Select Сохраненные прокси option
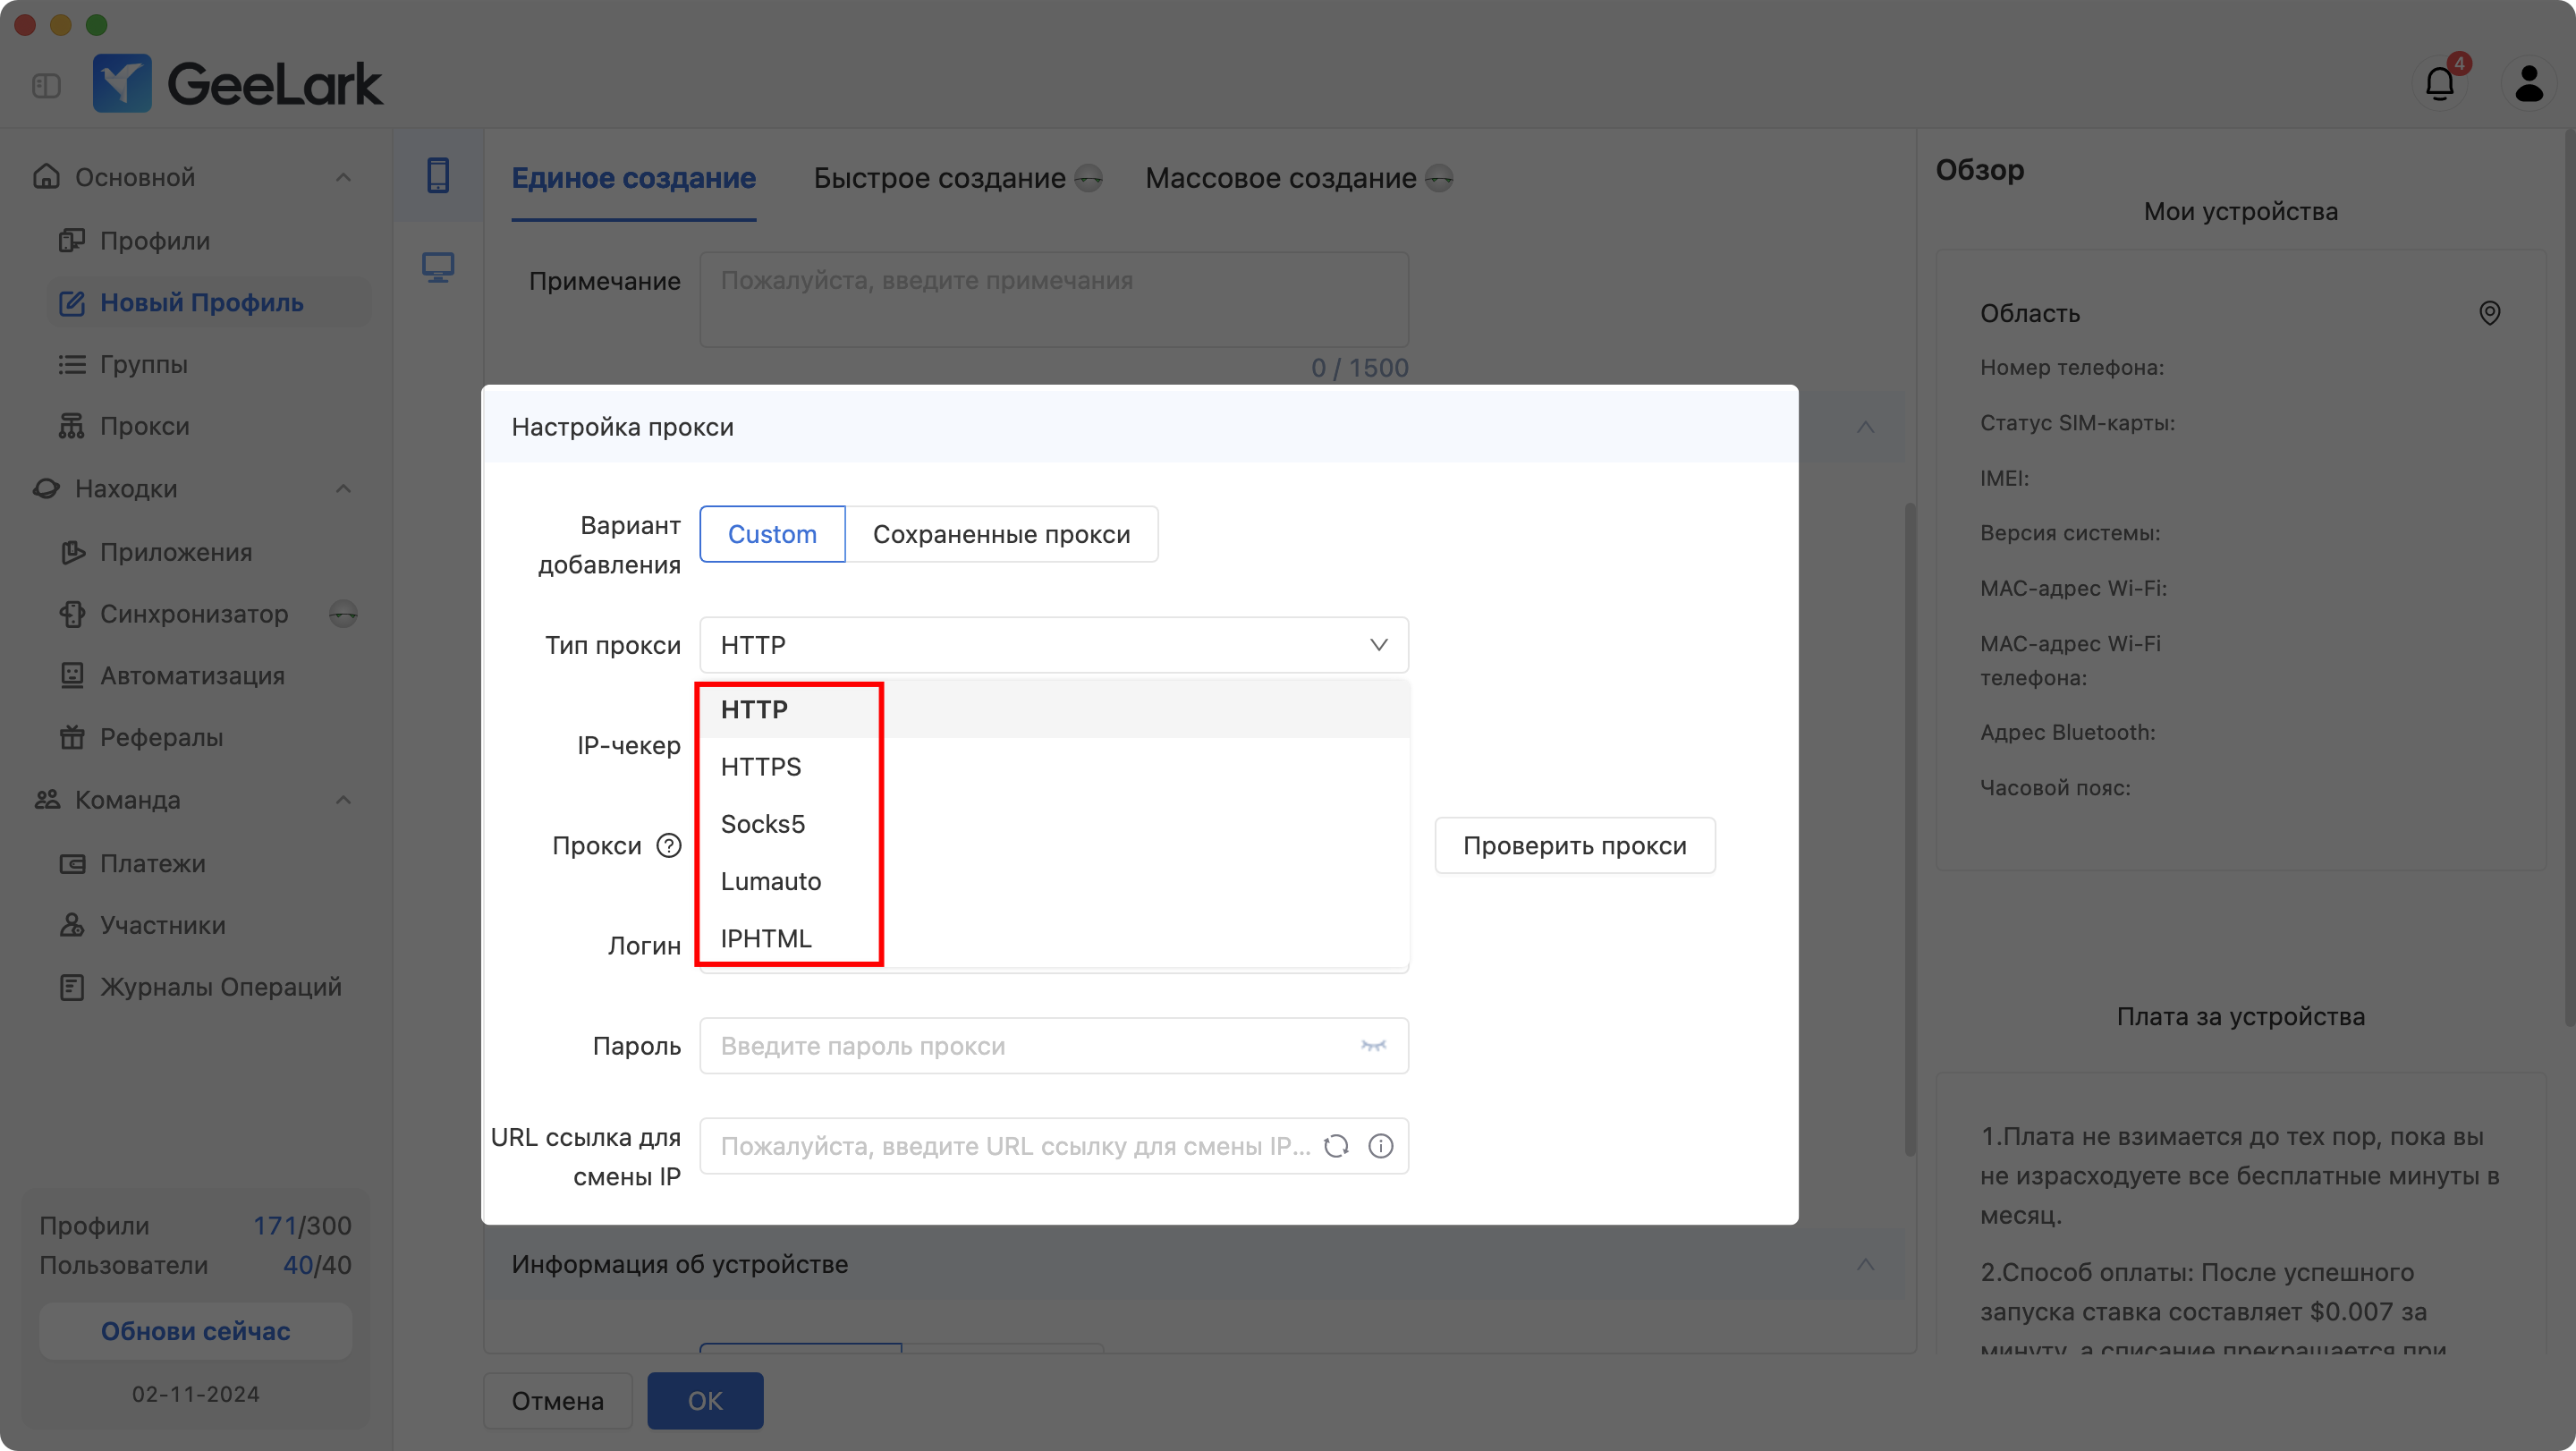This screenshot has height=1451, width=2576. (x=1002, y=534)
